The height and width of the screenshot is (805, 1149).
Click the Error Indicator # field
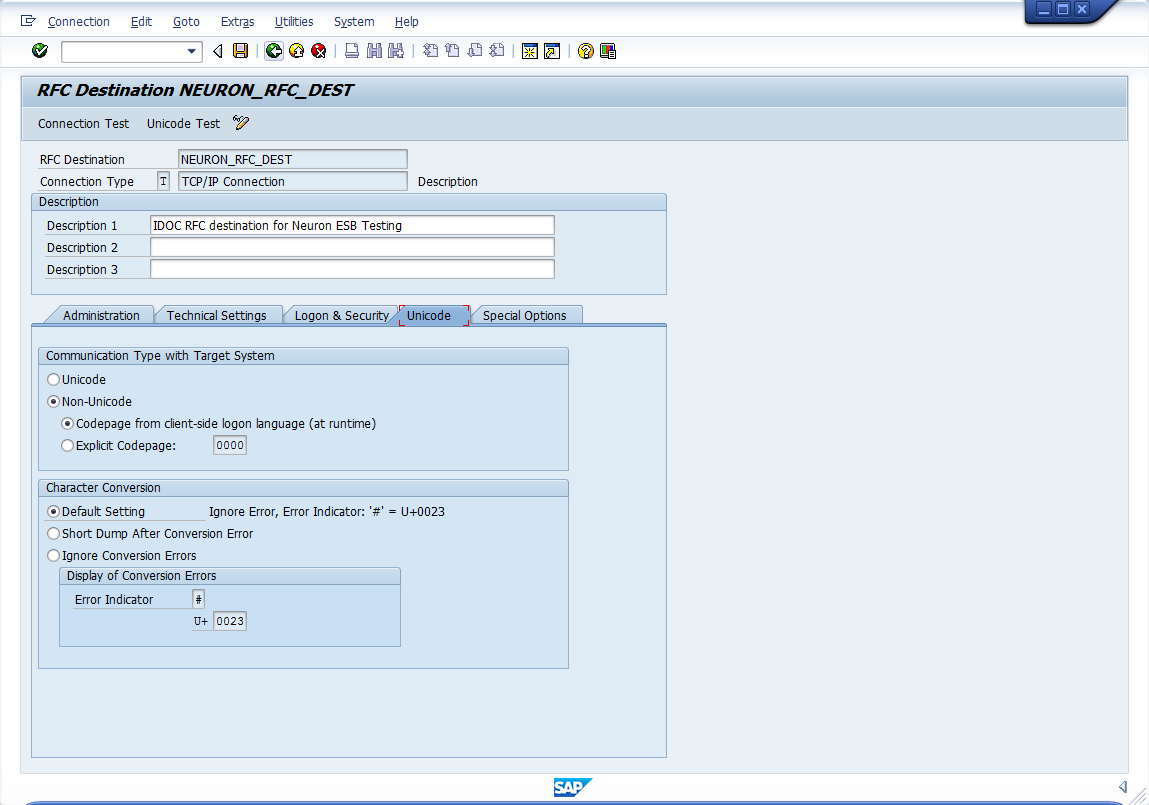tap(199, 599)
